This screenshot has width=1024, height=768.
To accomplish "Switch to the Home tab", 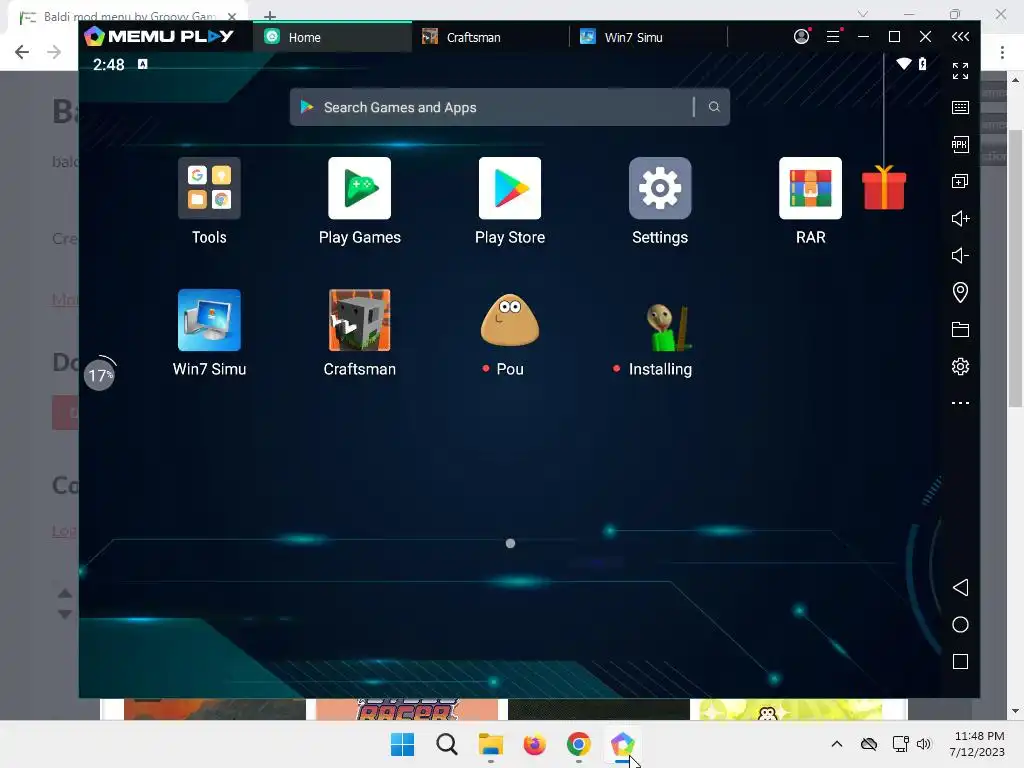I will 332,37.
